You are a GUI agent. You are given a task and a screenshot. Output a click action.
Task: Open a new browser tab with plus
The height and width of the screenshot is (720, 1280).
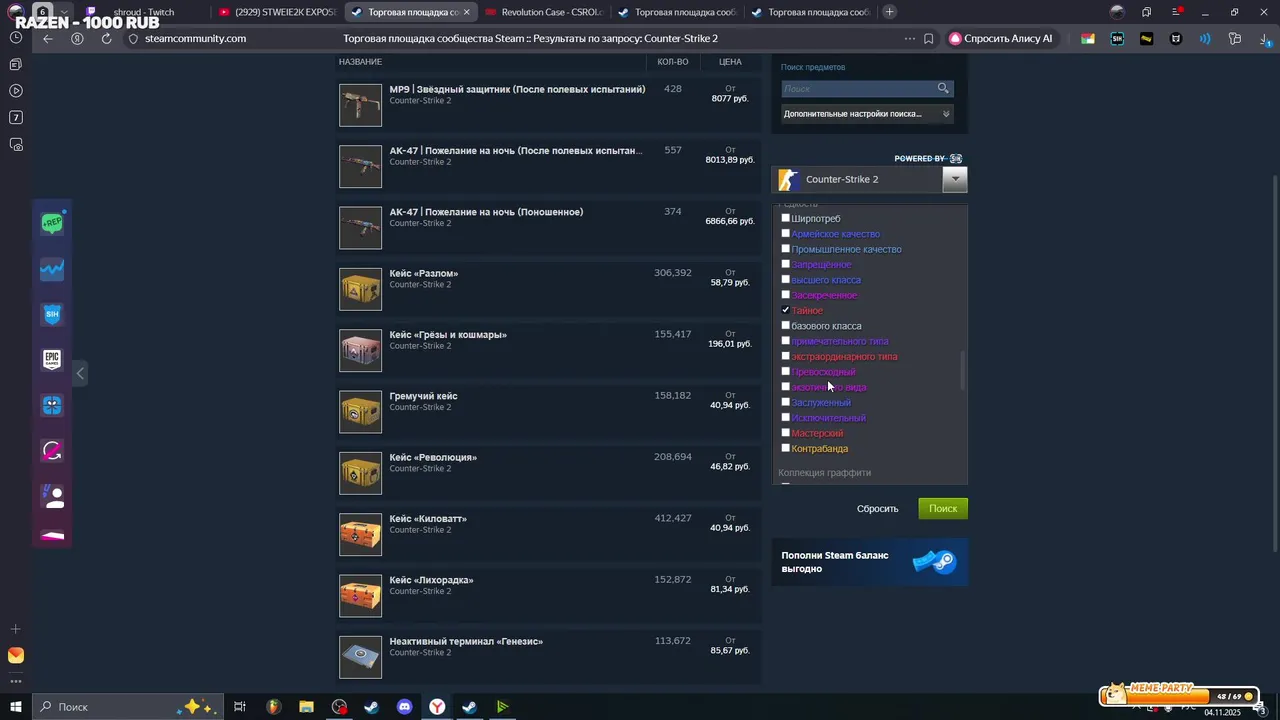889,12
